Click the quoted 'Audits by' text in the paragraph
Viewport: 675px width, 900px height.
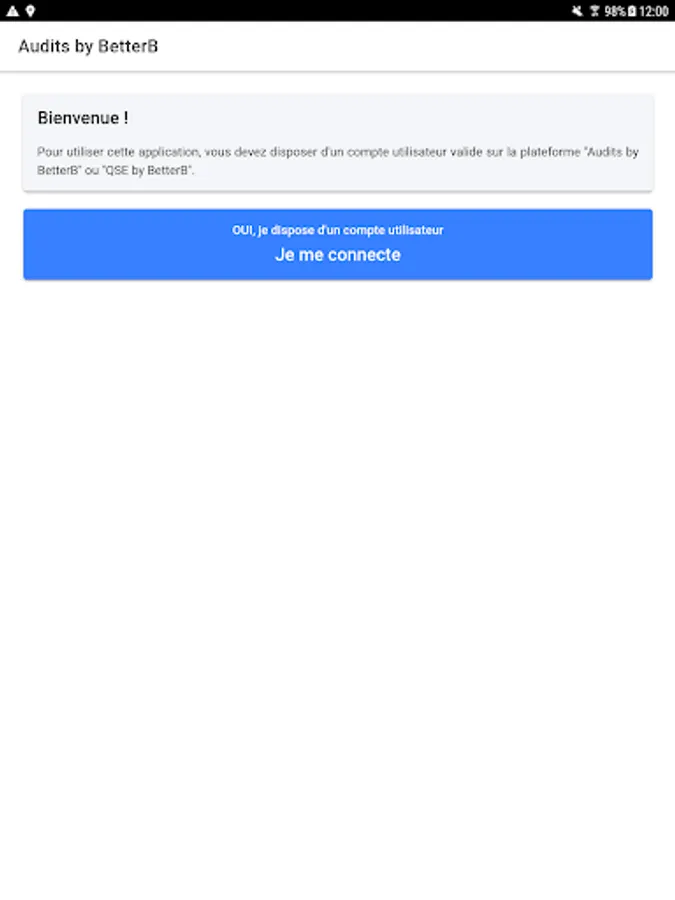(x=611, y=152)
